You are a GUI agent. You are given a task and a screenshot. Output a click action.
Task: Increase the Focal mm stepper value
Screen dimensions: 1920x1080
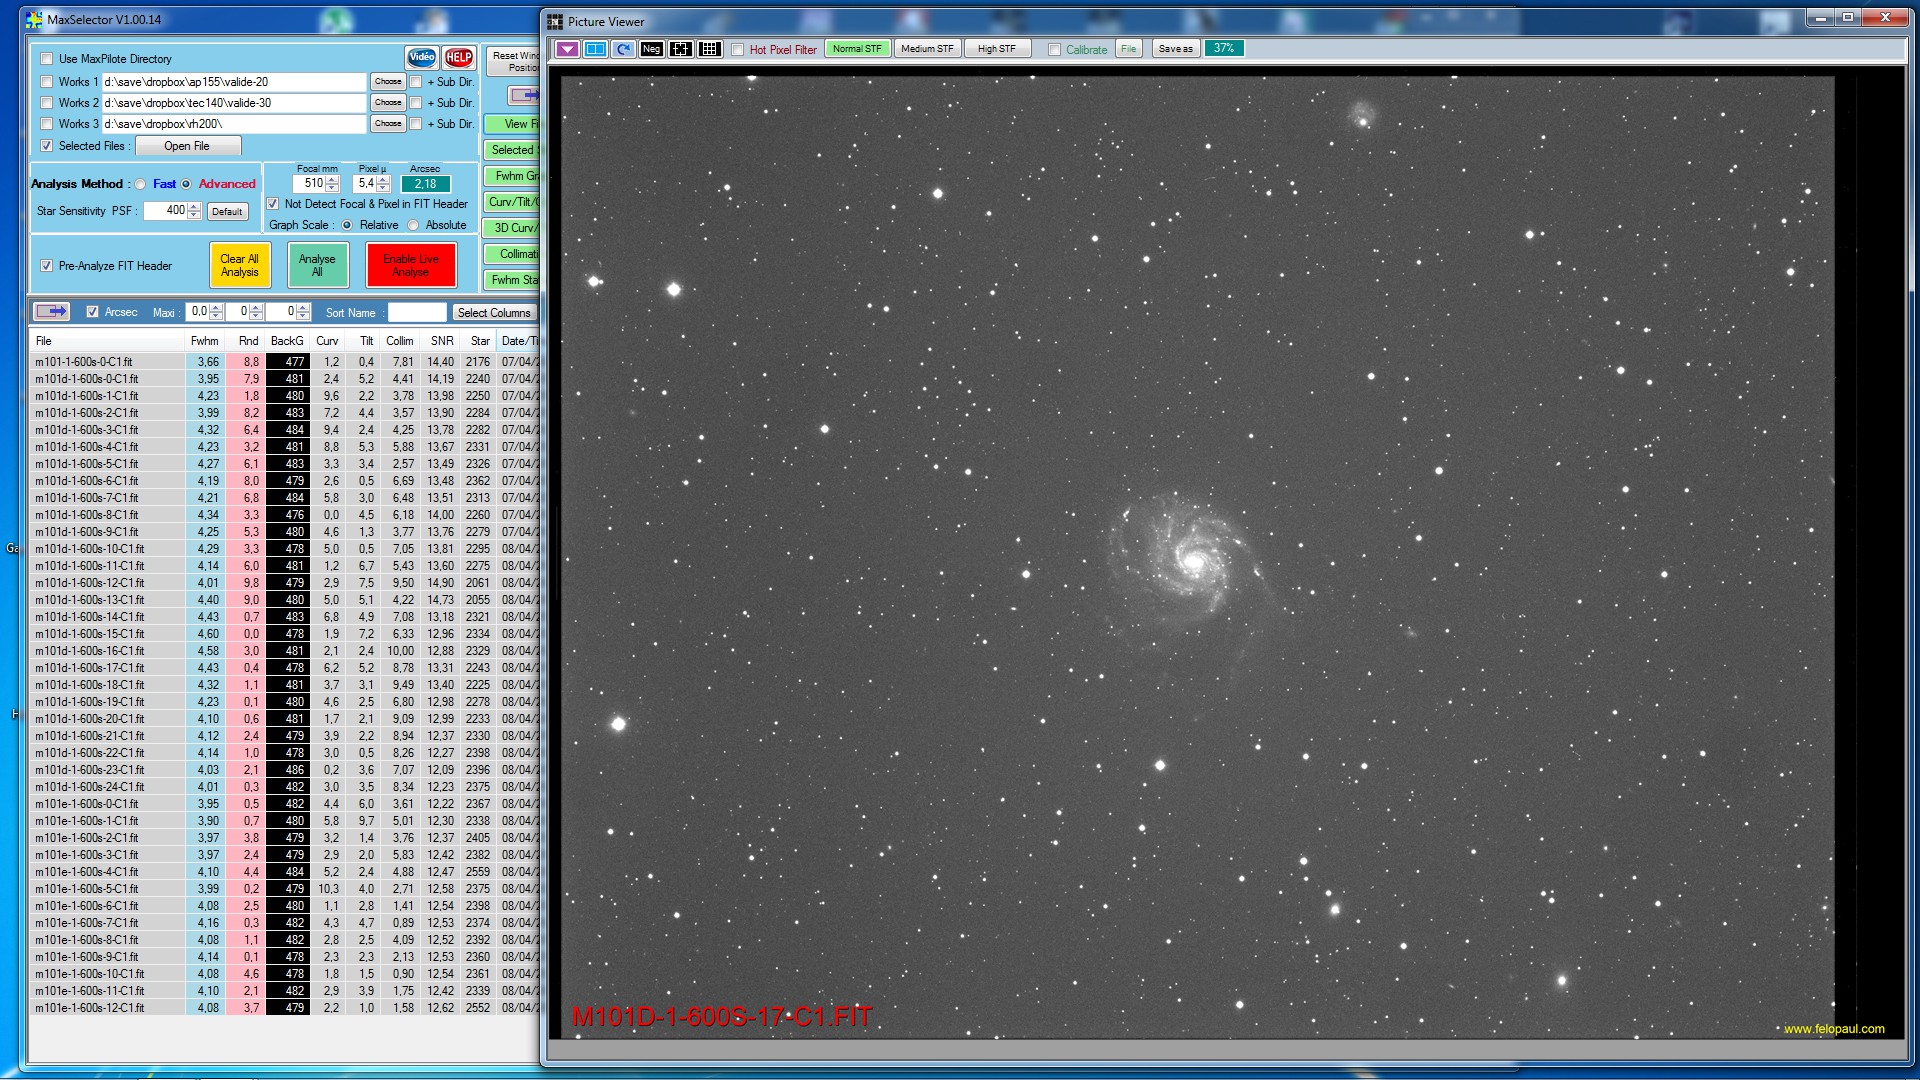pos(333,179)
